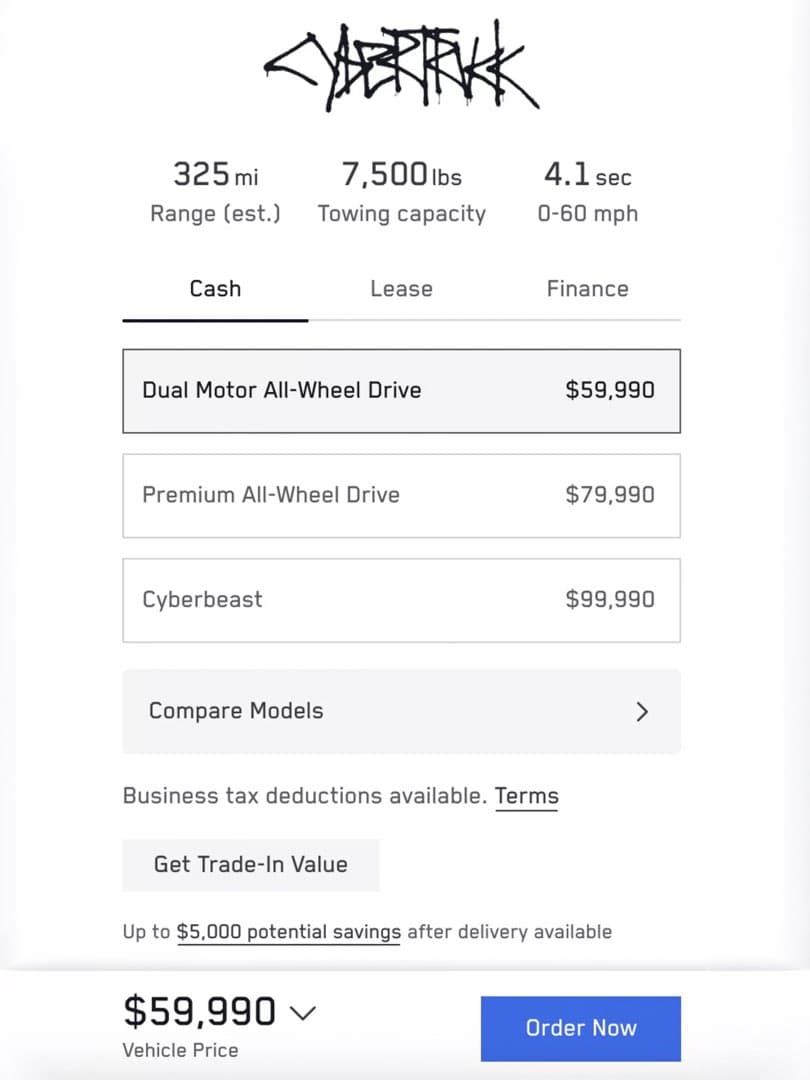Click the 4.1 sec 0-60 mph stat

click(x=588, y=192)
